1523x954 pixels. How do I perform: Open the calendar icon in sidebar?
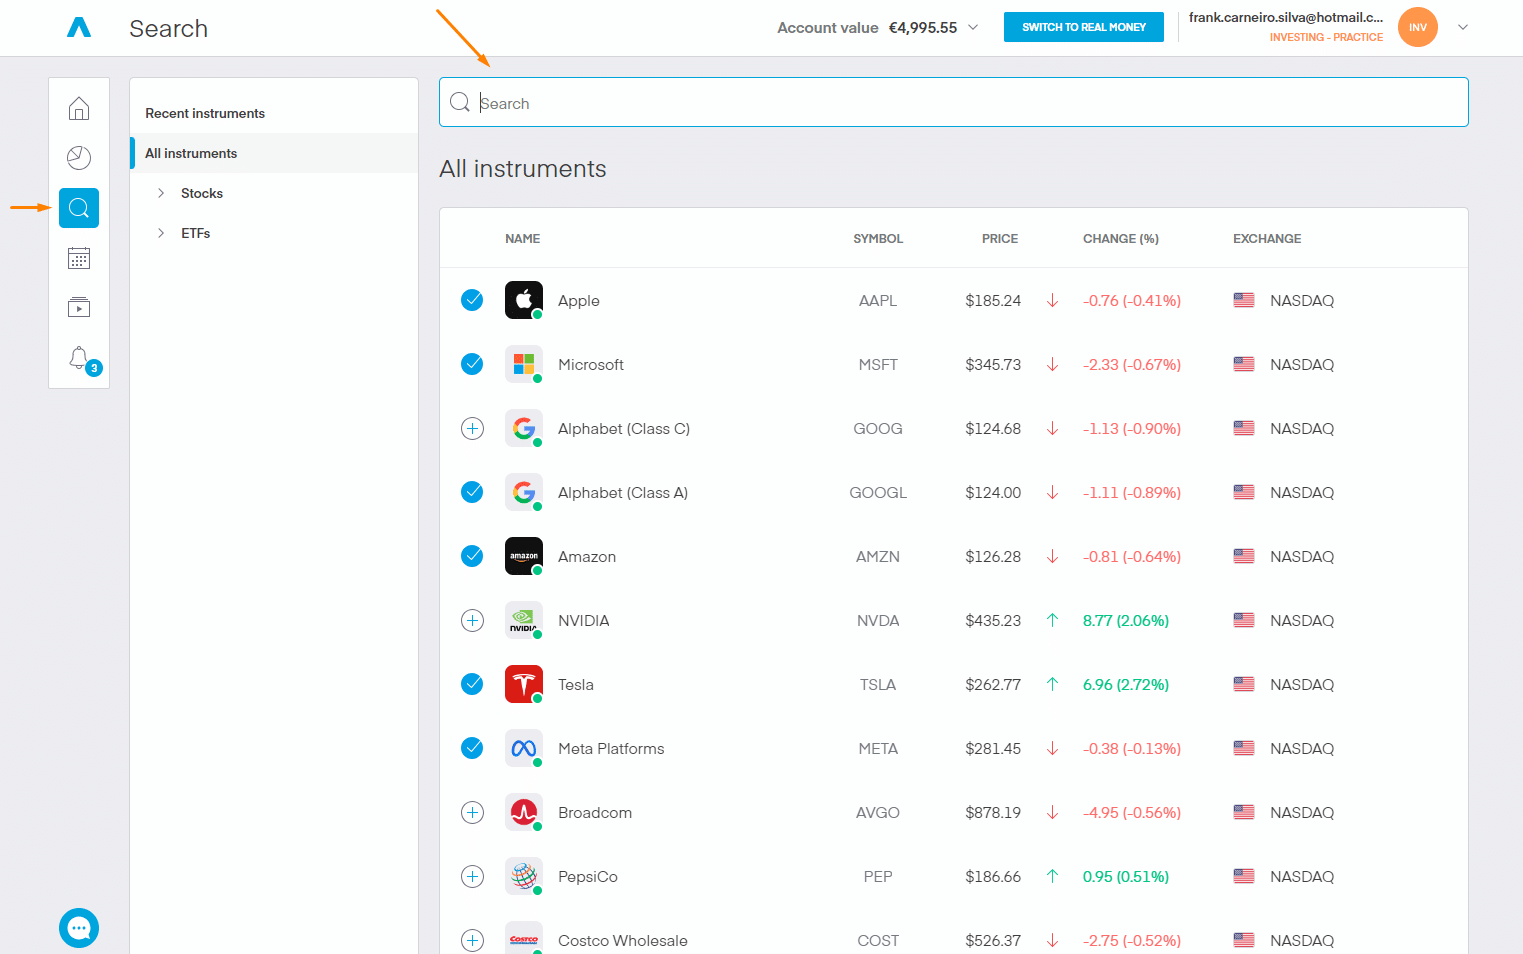pos(79,258)
